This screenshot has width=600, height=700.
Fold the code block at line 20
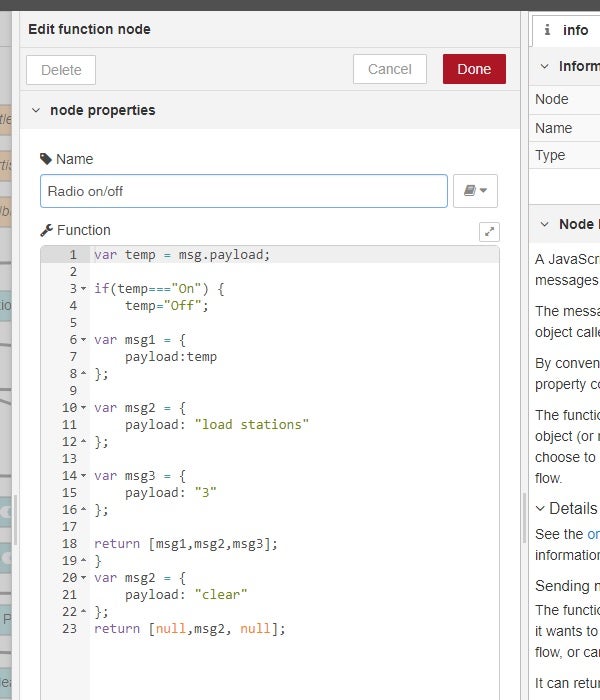83,578
